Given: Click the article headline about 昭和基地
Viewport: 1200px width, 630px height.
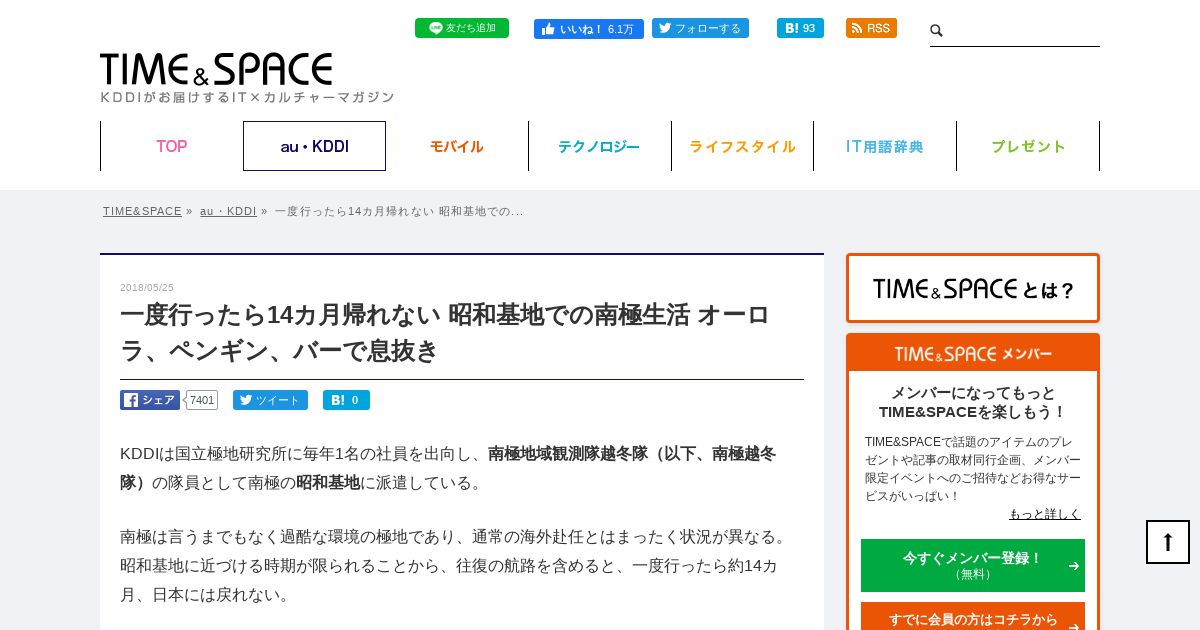Looking at the screenshot, I should click(445, 332).
